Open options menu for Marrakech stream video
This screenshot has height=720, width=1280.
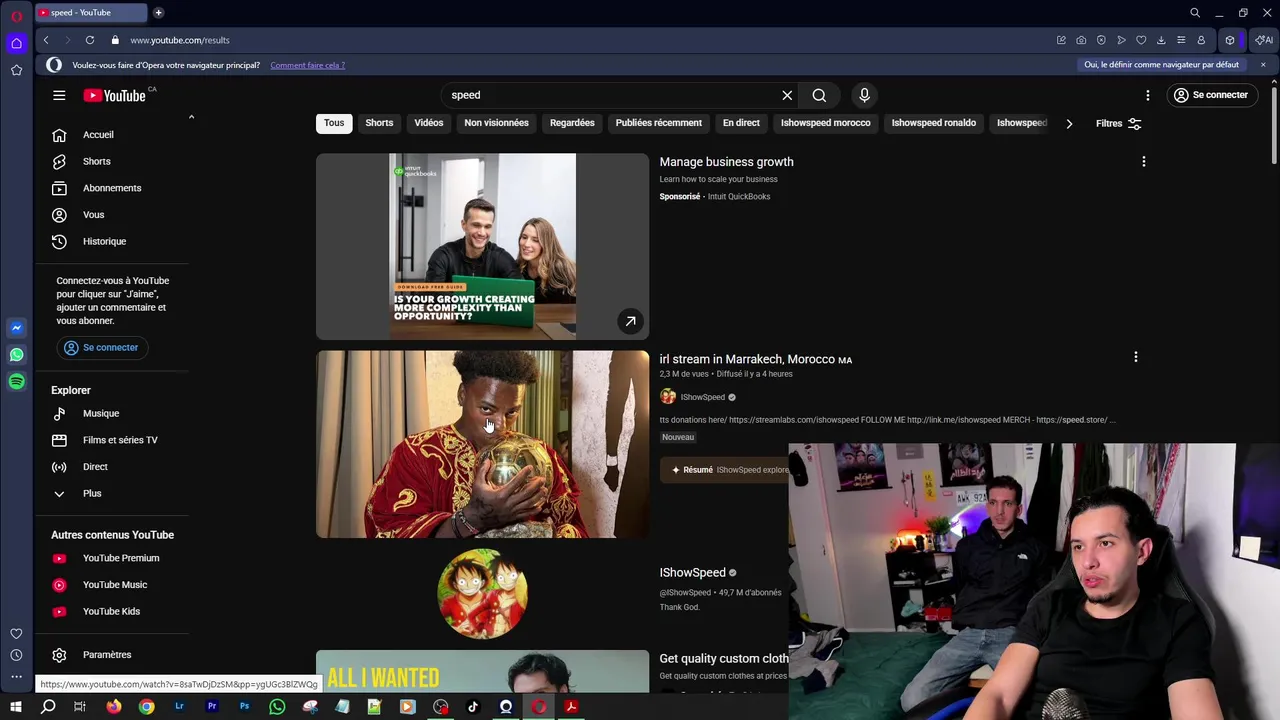(x=1135, y=357)
